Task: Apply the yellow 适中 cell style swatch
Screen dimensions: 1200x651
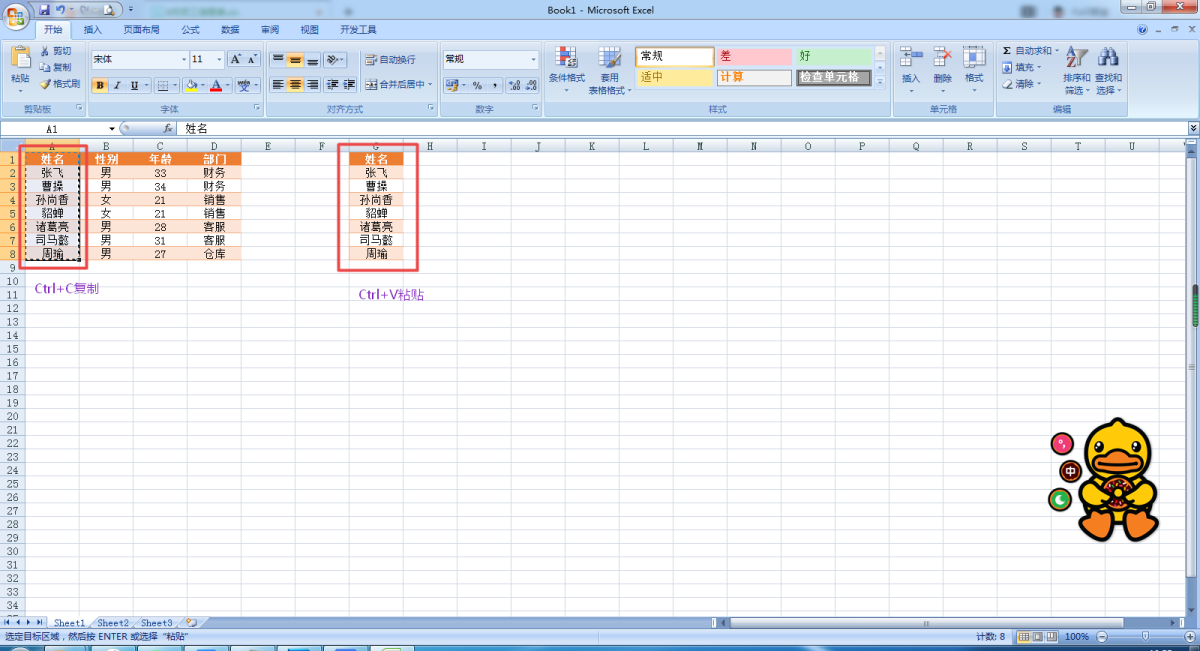Action: tap(674, 77)
